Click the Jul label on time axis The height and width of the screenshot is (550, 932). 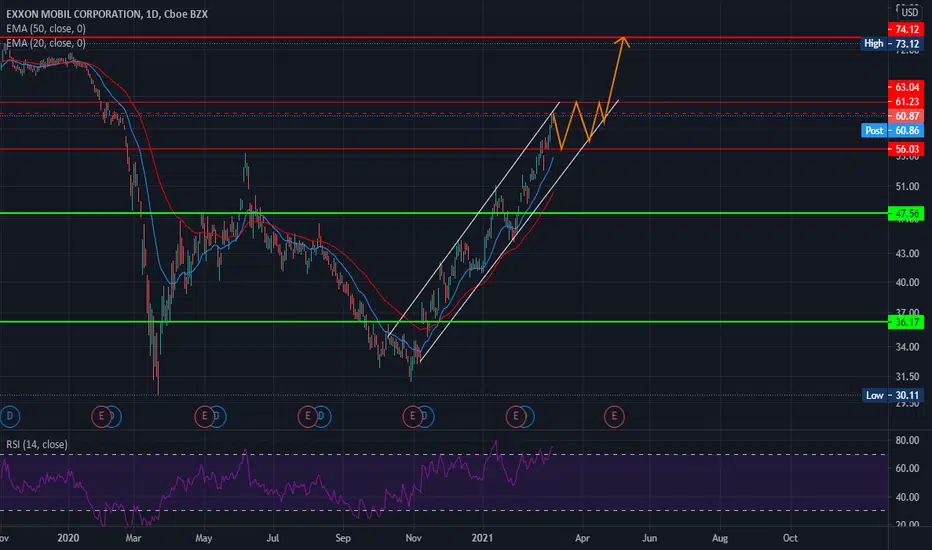[x=273, y=538]
